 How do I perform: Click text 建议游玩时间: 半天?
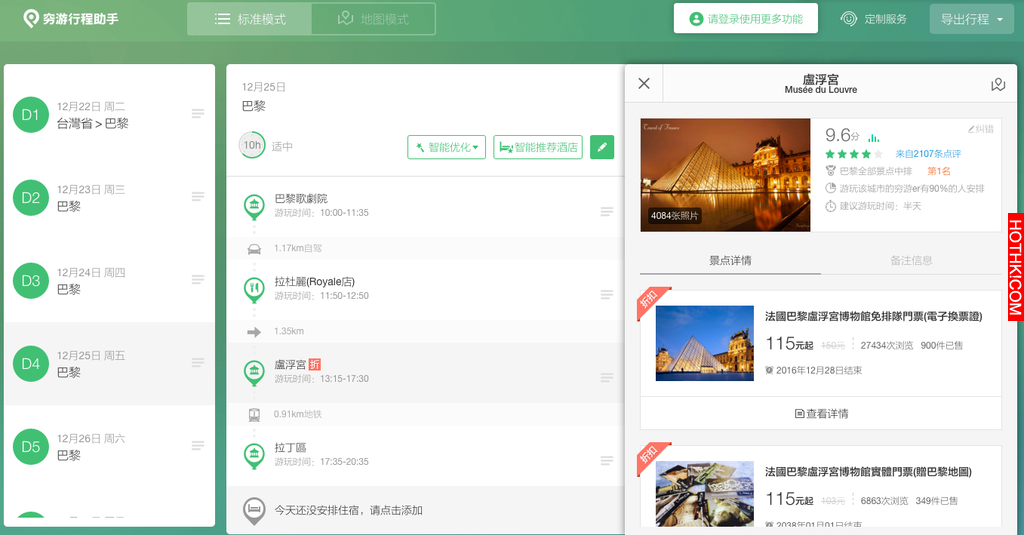point(880,206)
